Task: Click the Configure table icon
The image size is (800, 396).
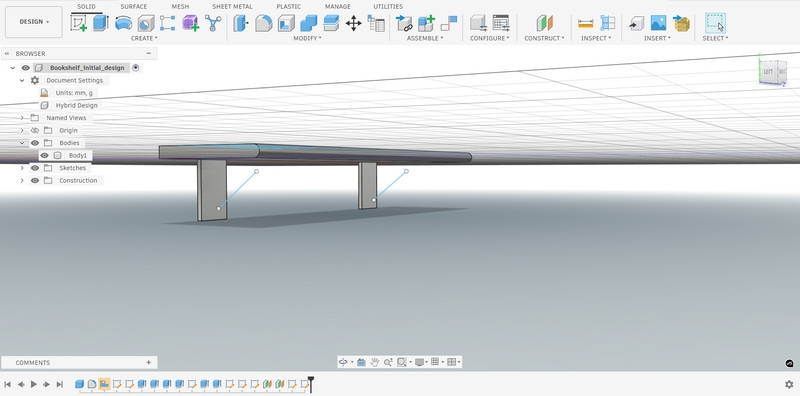Action: click(501, 23)
